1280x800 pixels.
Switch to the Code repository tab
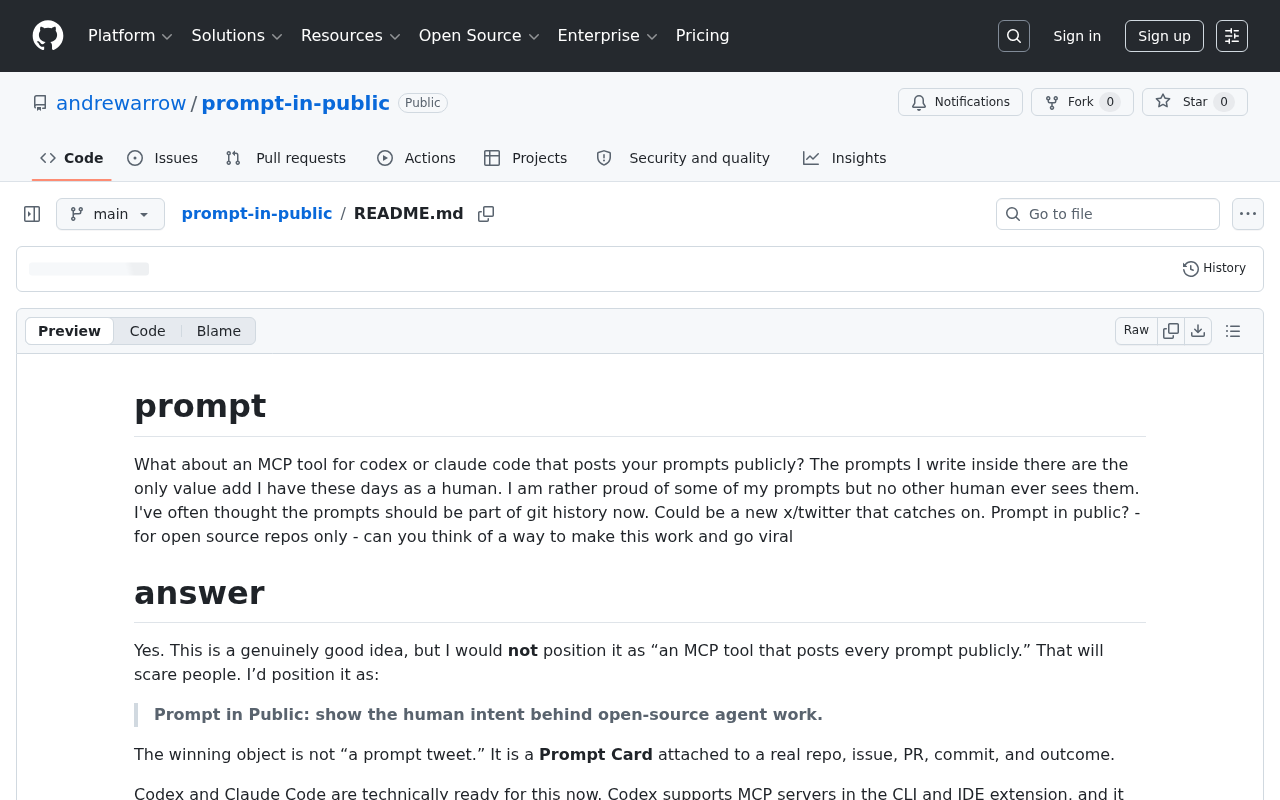pyautogui.click(x=72, y=158)
